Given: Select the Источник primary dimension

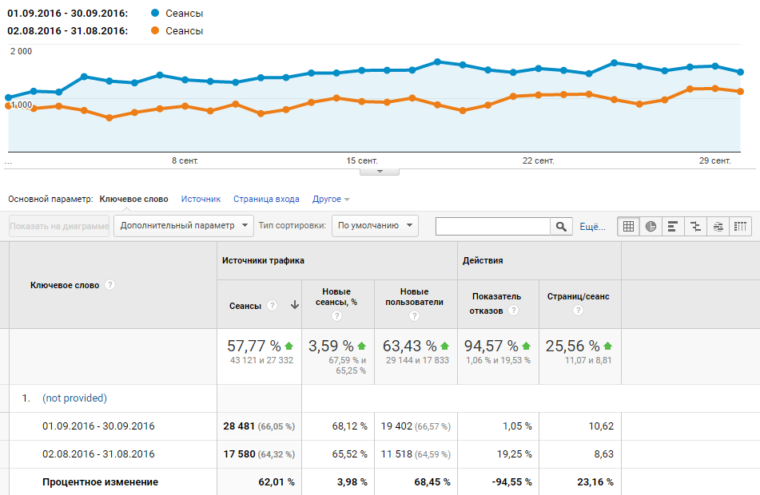Looking at the screenshot, I should (201, 199).
